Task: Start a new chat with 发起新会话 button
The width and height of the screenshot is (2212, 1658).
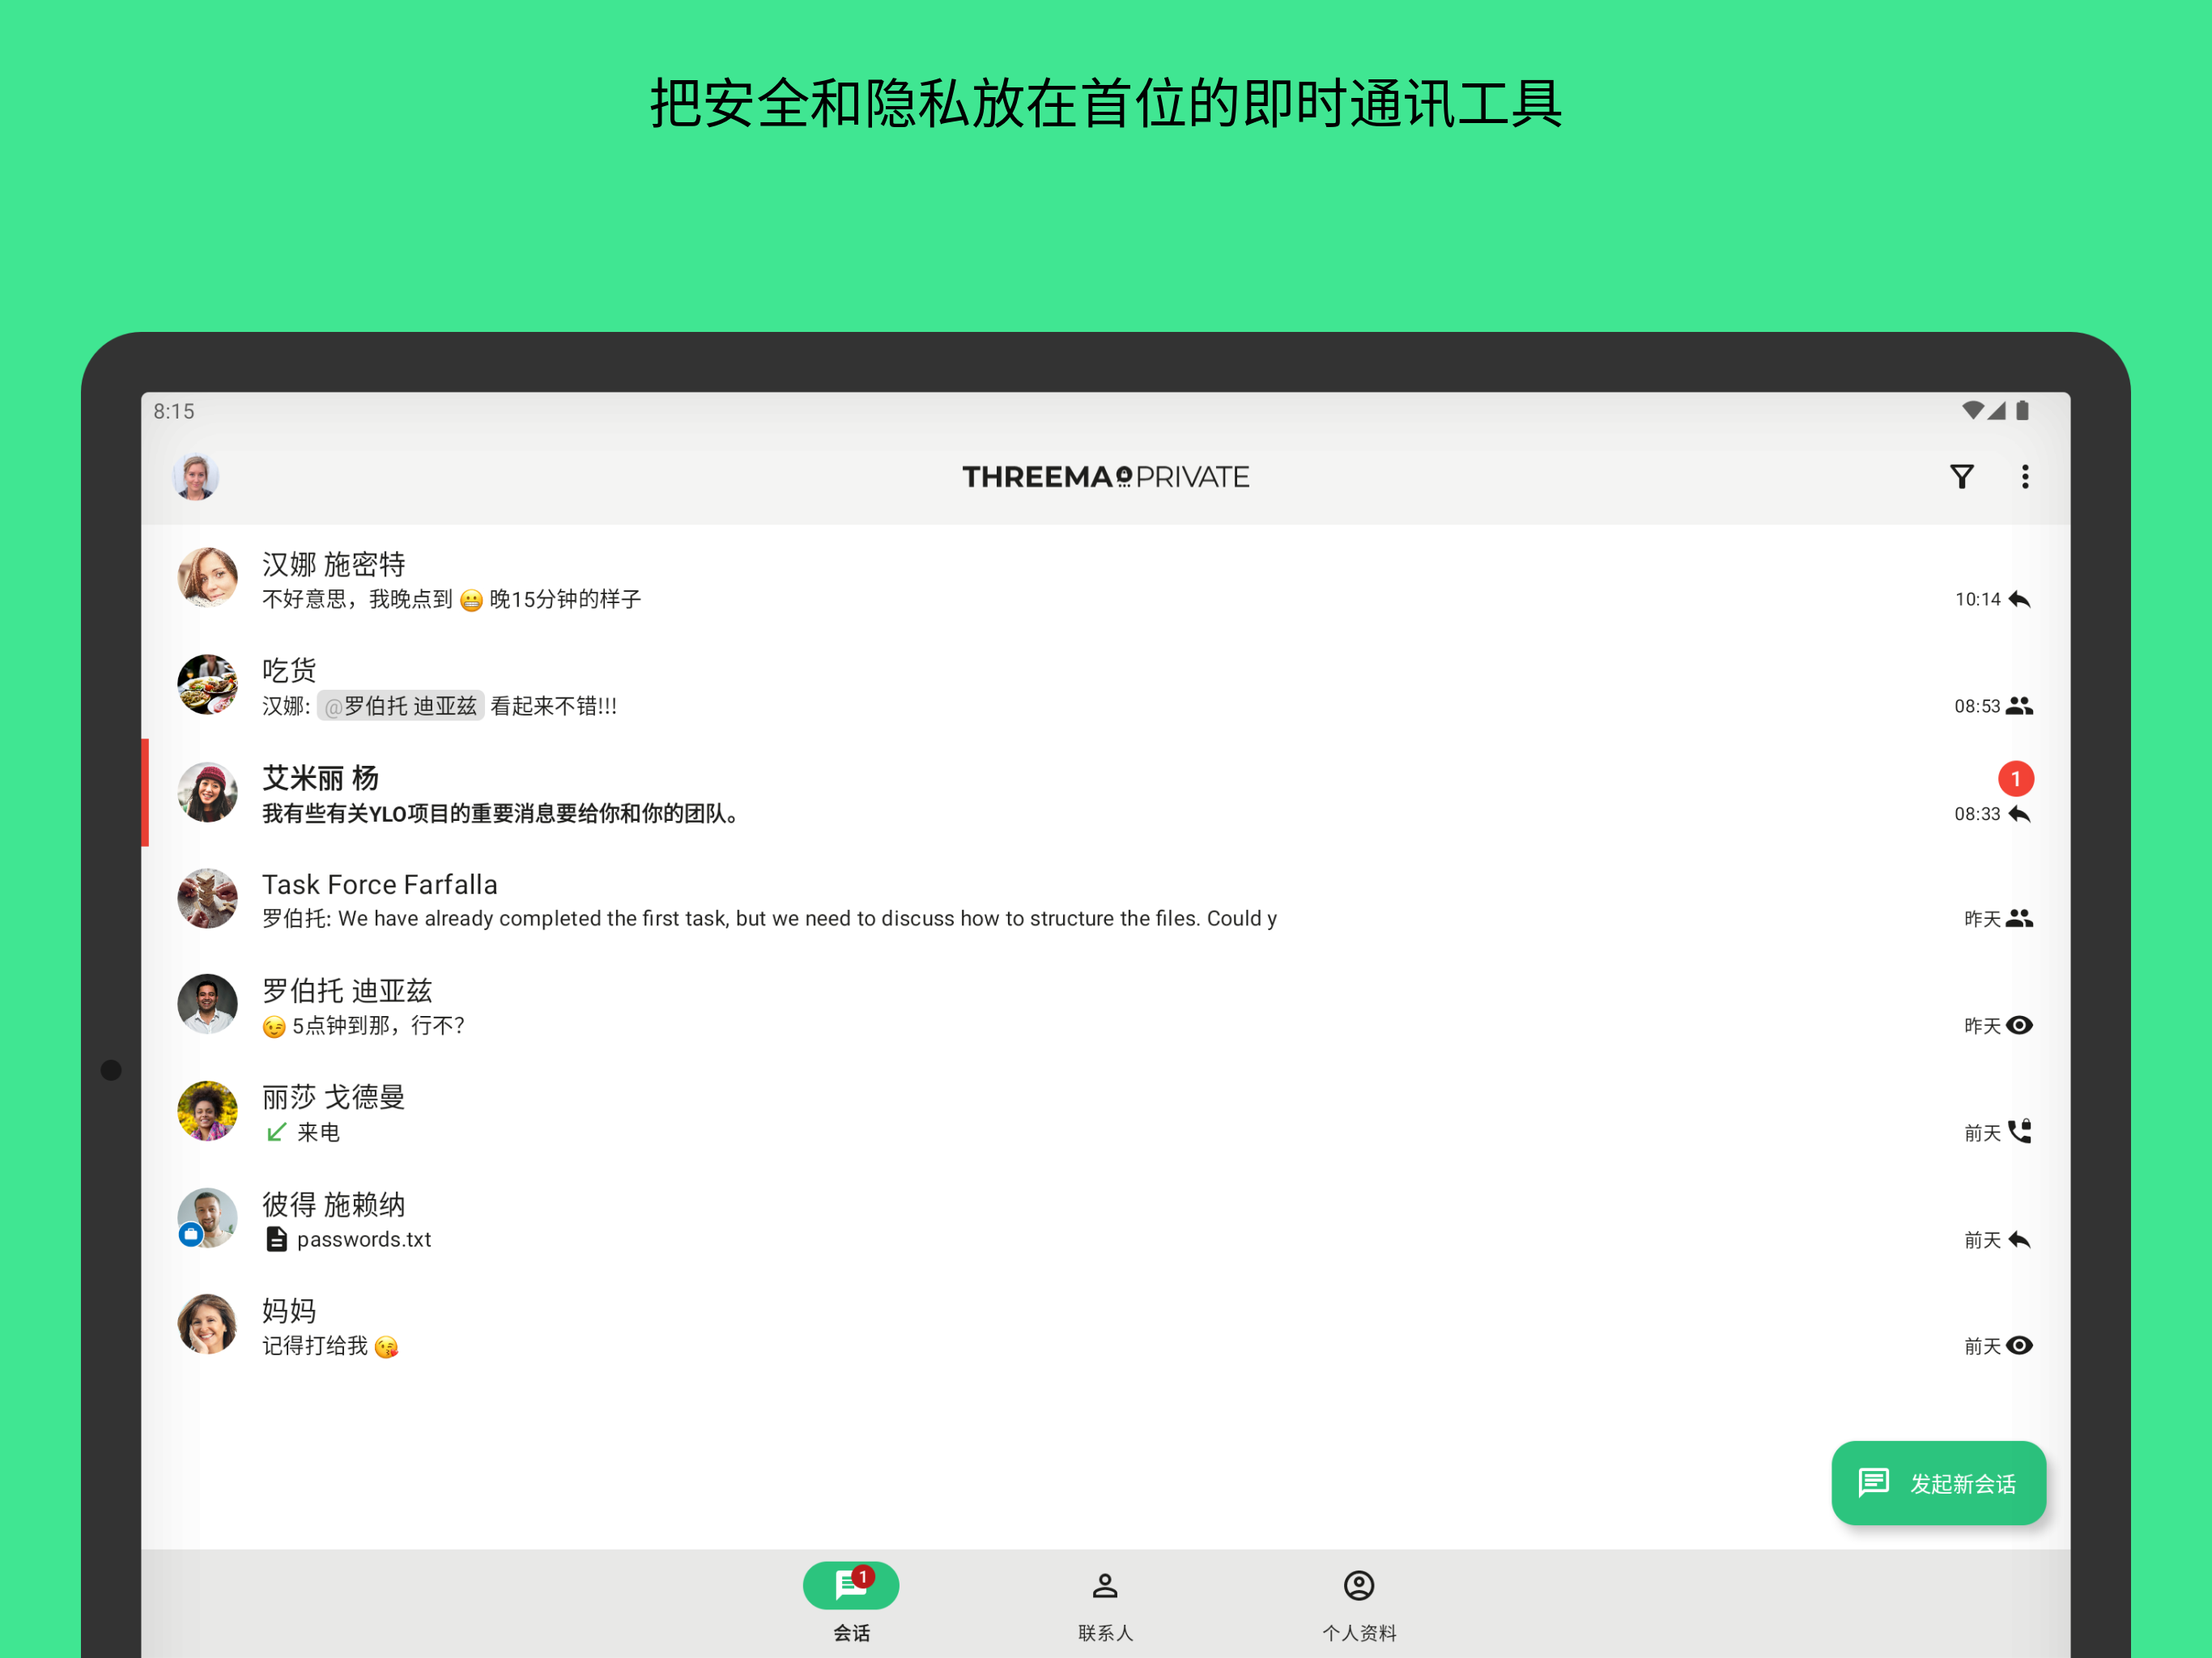Action: coord(1938,1482)
